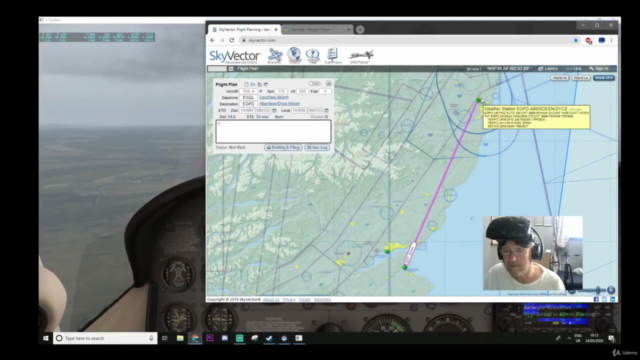
Task: Click the fourth flight plan toolbar icon
Action: [x=266, y=84]
